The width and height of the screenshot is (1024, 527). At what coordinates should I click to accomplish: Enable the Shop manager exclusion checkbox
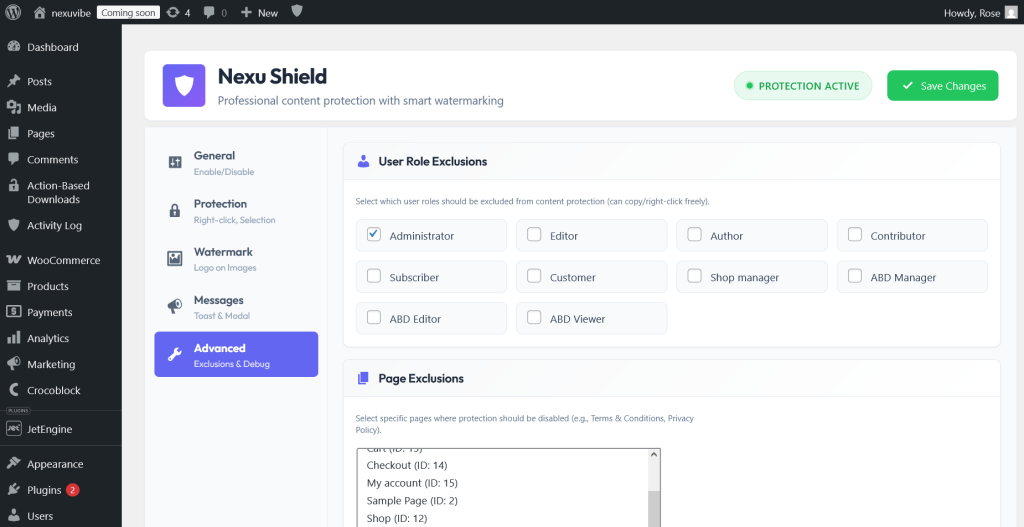(694, 276)
